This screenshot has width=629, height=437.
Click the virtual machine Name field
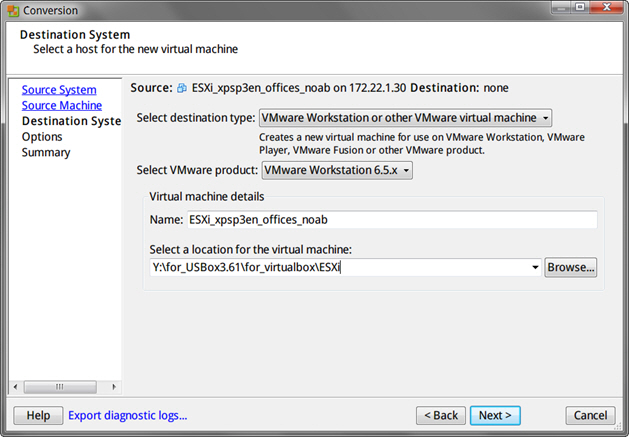390,220
